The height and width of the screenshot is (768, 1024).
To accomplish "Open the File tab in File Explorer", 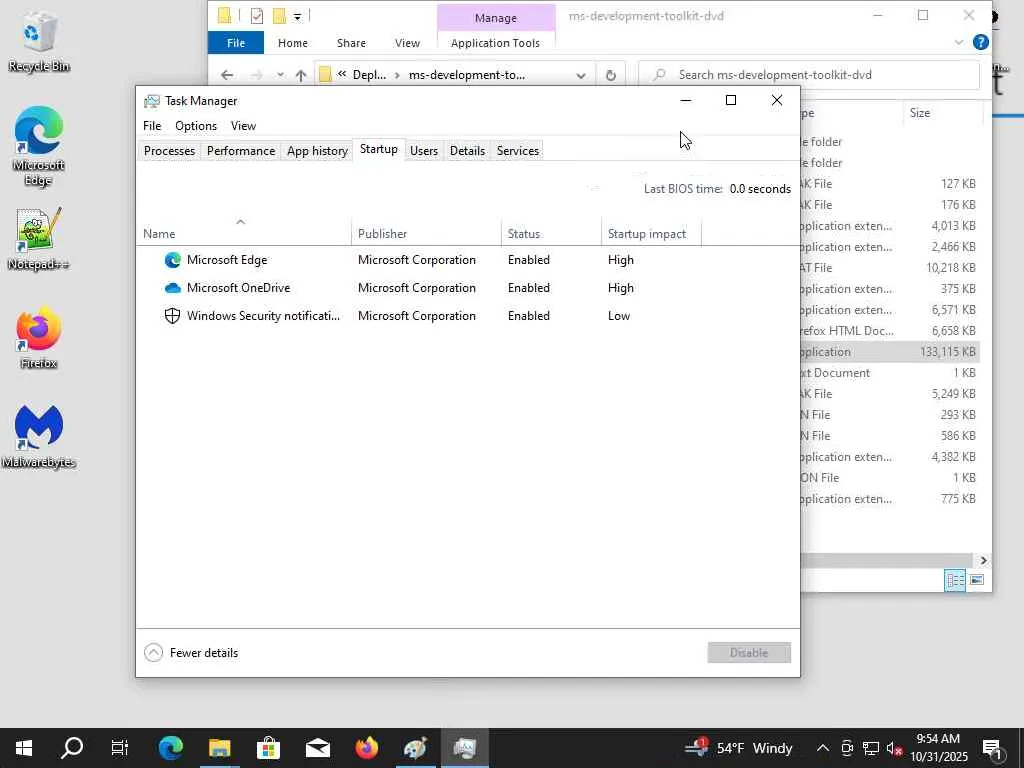I will [236, 43].
